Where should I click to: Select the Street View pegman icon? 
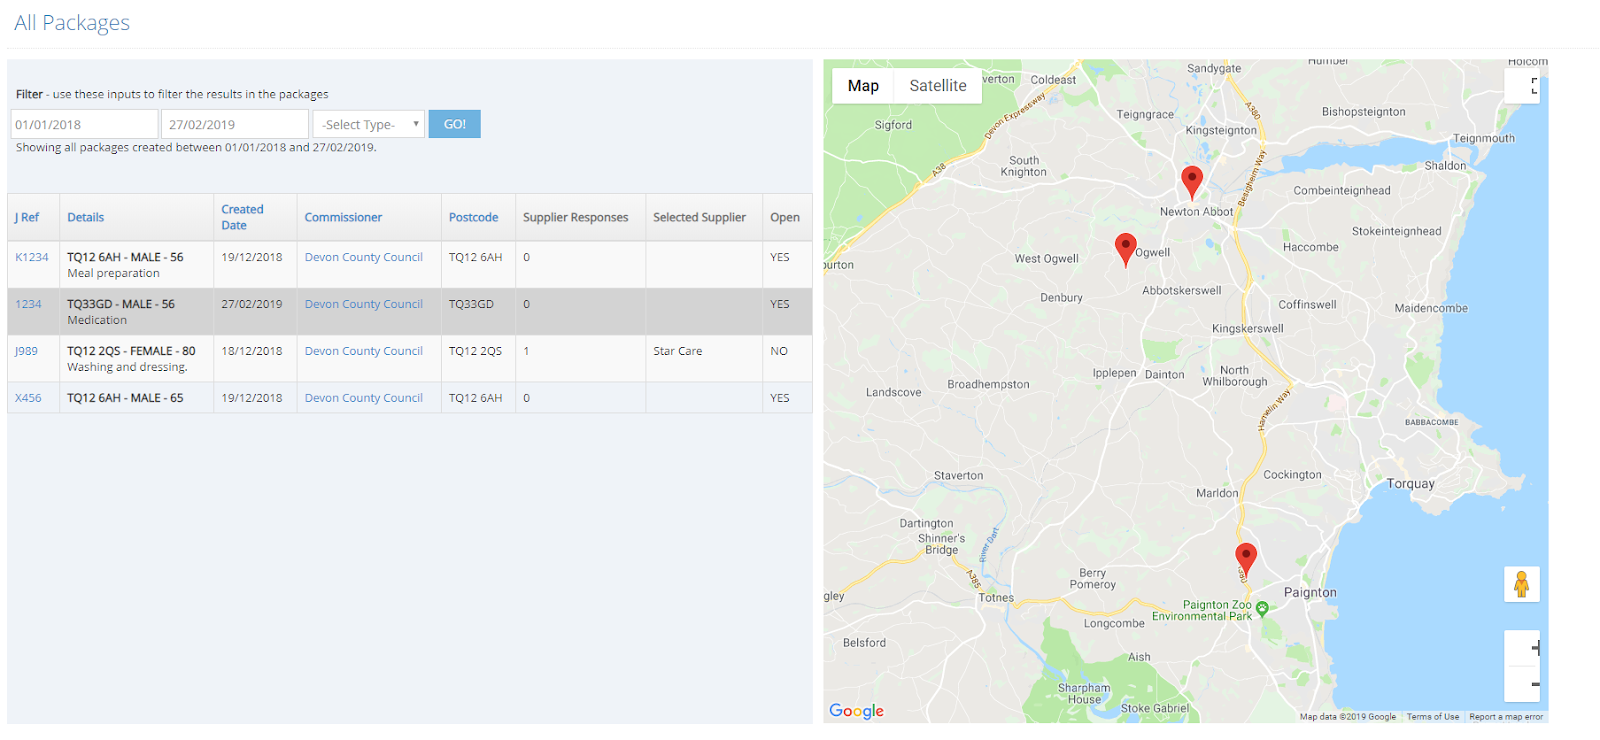pyautogui.click(x=1521, y=584)
